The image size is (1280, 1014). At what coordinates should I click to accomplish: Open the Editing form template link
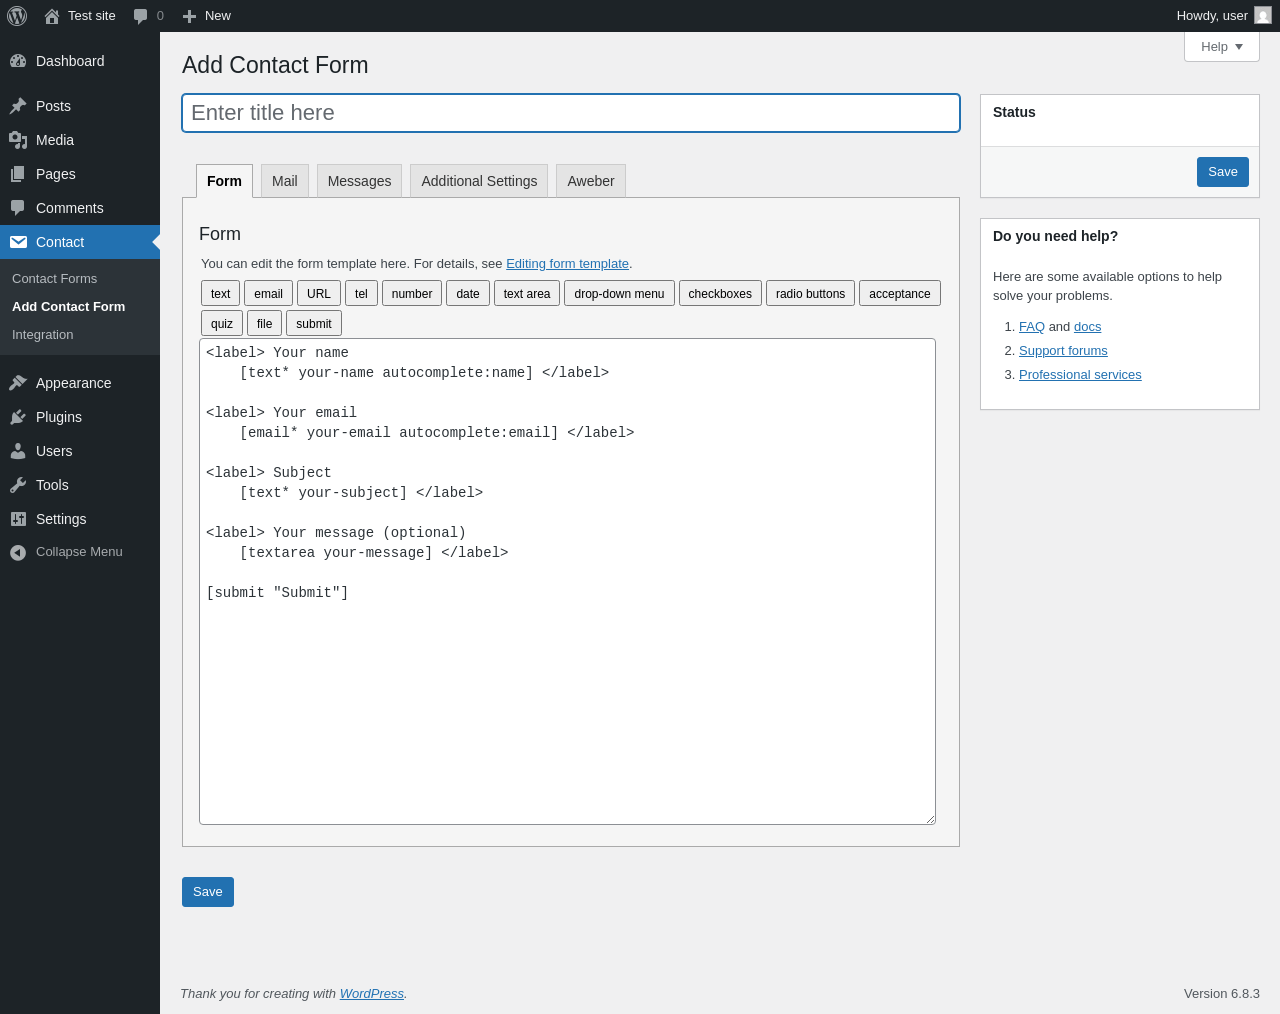click(567, 264)
